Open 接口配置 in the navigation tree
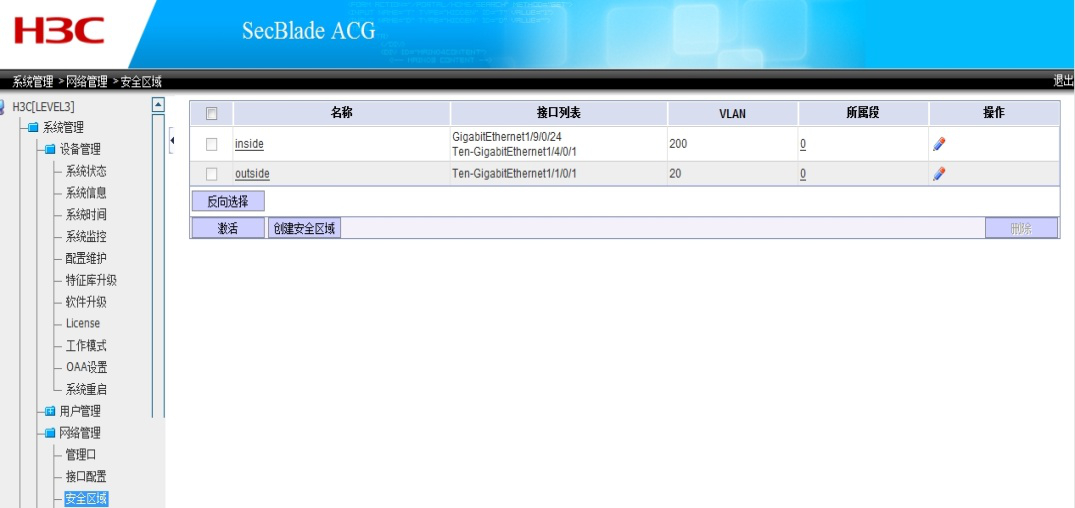This screenshot has height=508, width=1075. coord(86,477)
